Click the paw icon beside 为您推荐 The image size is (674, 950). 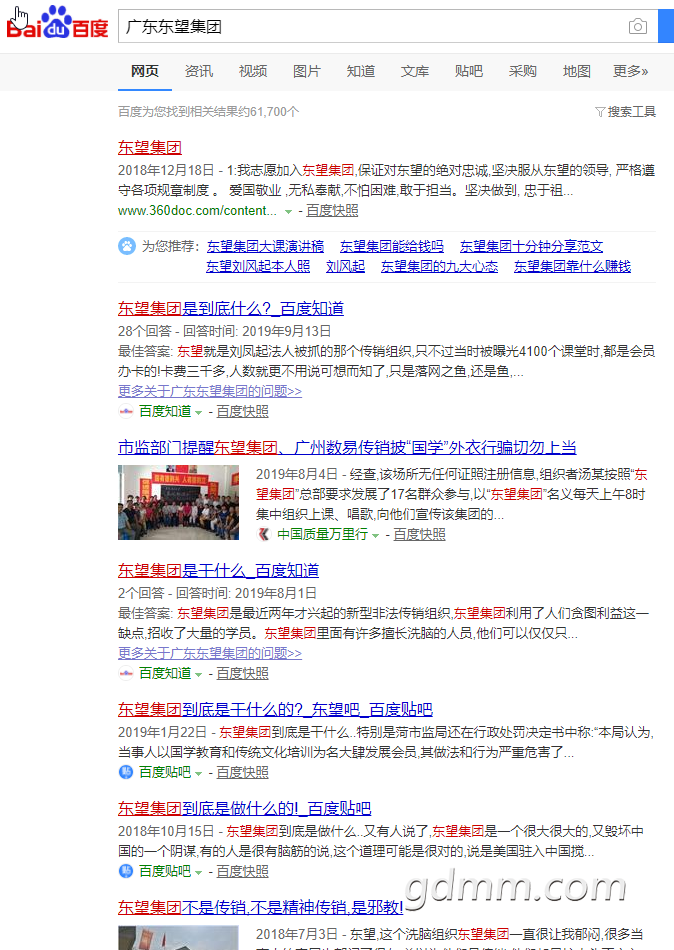(x=127, y=247)
